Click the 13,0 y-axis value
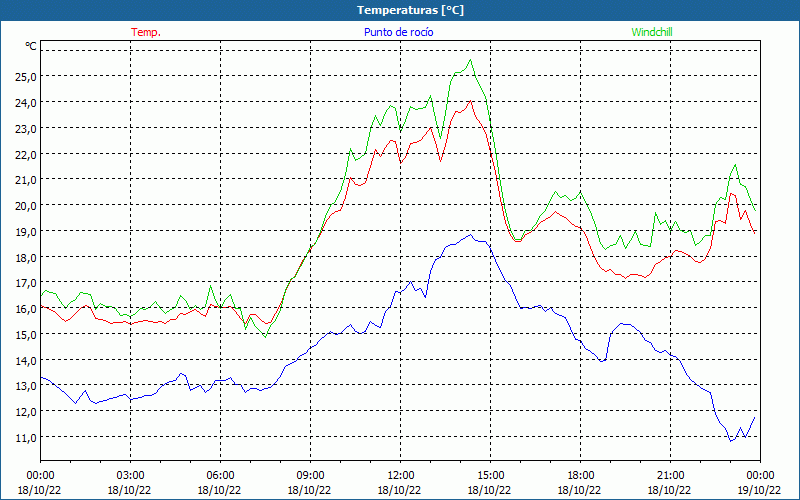This screenshot has height=500, width=800. pos(26,386)
